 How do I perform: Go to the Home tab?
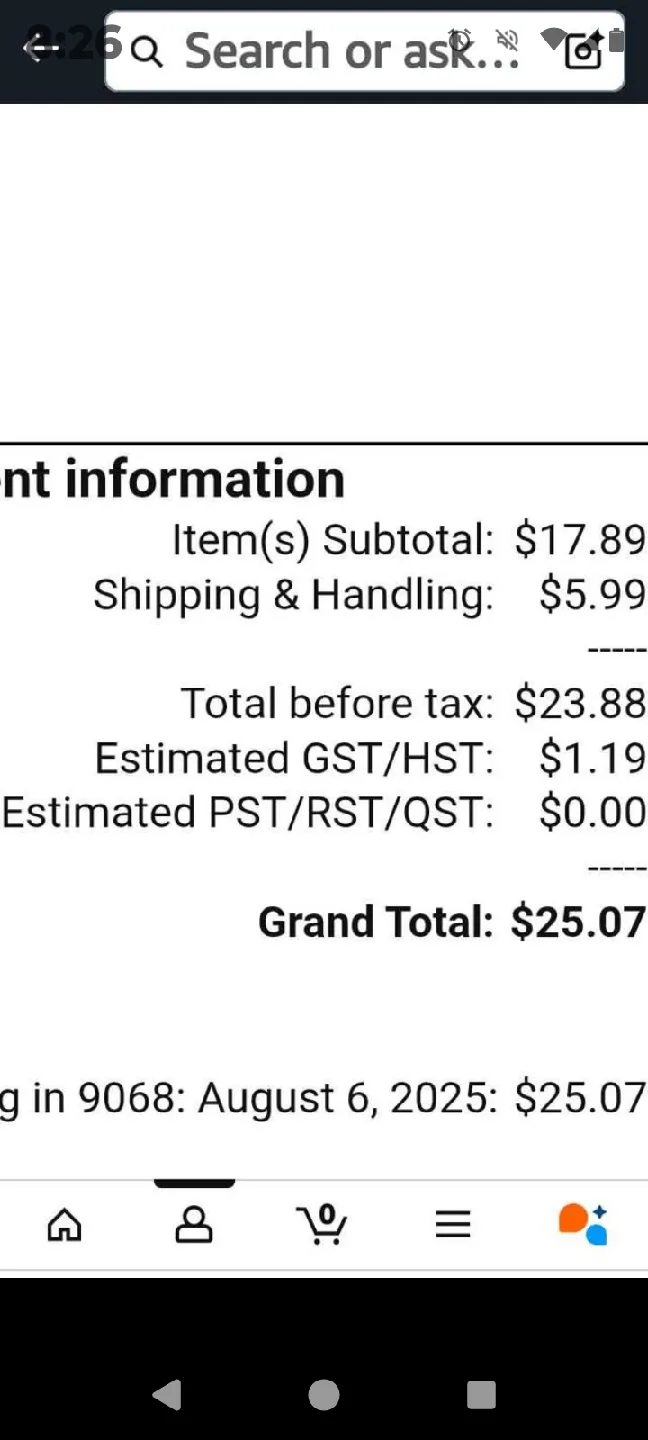[65, 1224]
